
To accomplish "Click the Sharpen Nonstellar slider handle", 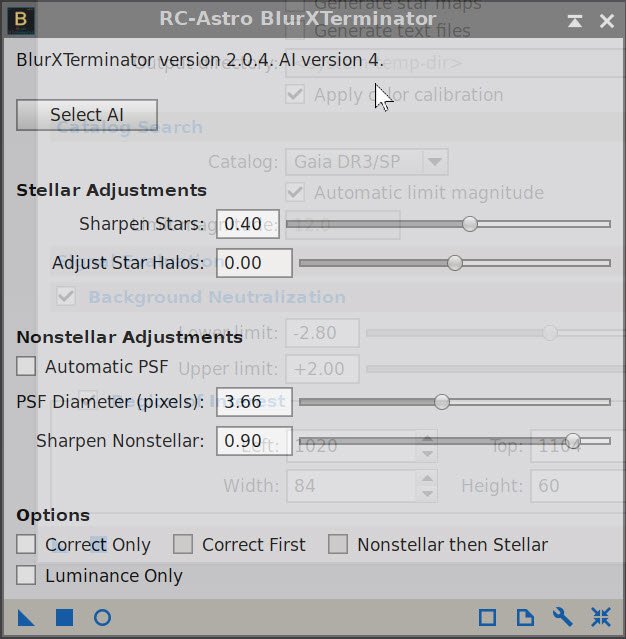I will [x=573, y=441].
